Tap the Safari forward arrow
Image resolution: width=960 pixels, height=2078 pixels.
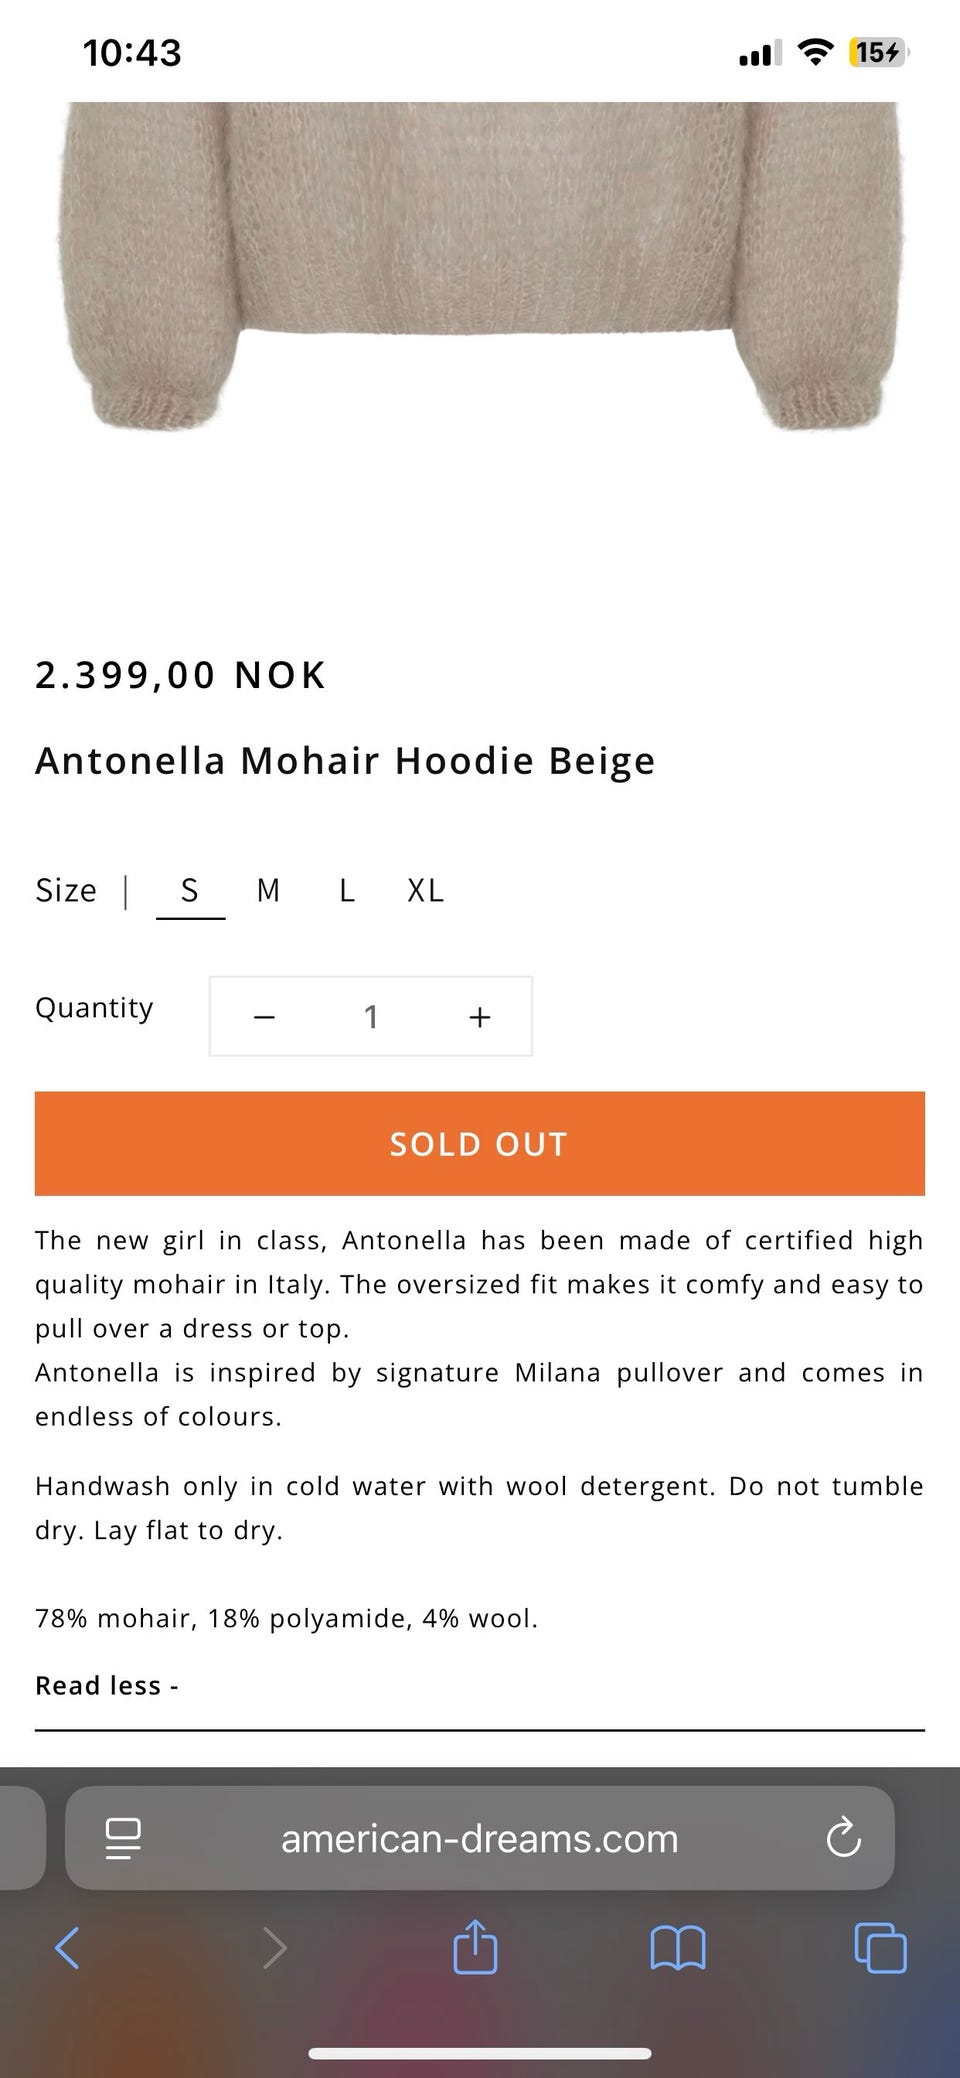tap(274, 1948)
